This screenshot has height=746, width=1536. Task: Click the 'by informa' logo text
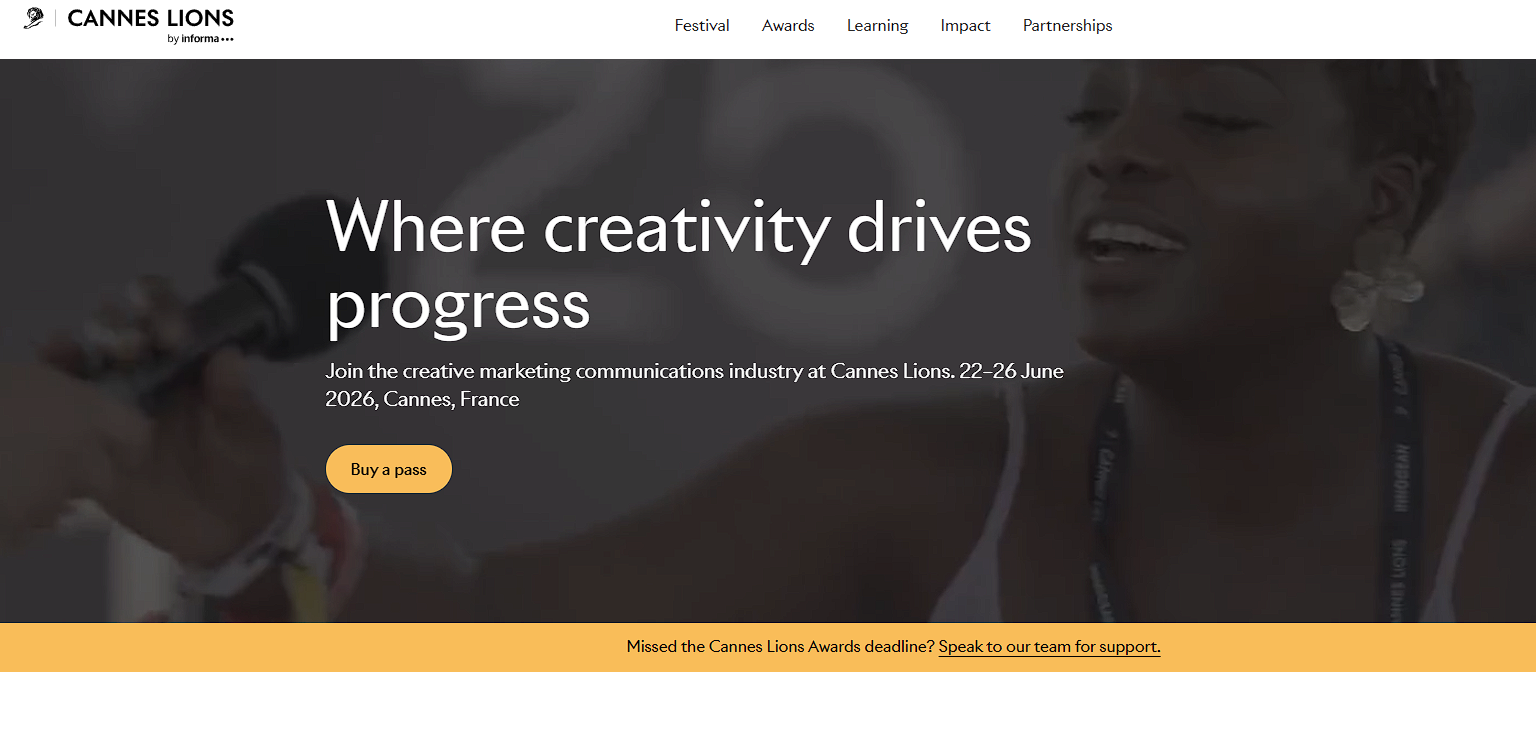pyautogui.click(x=201, y=39)
